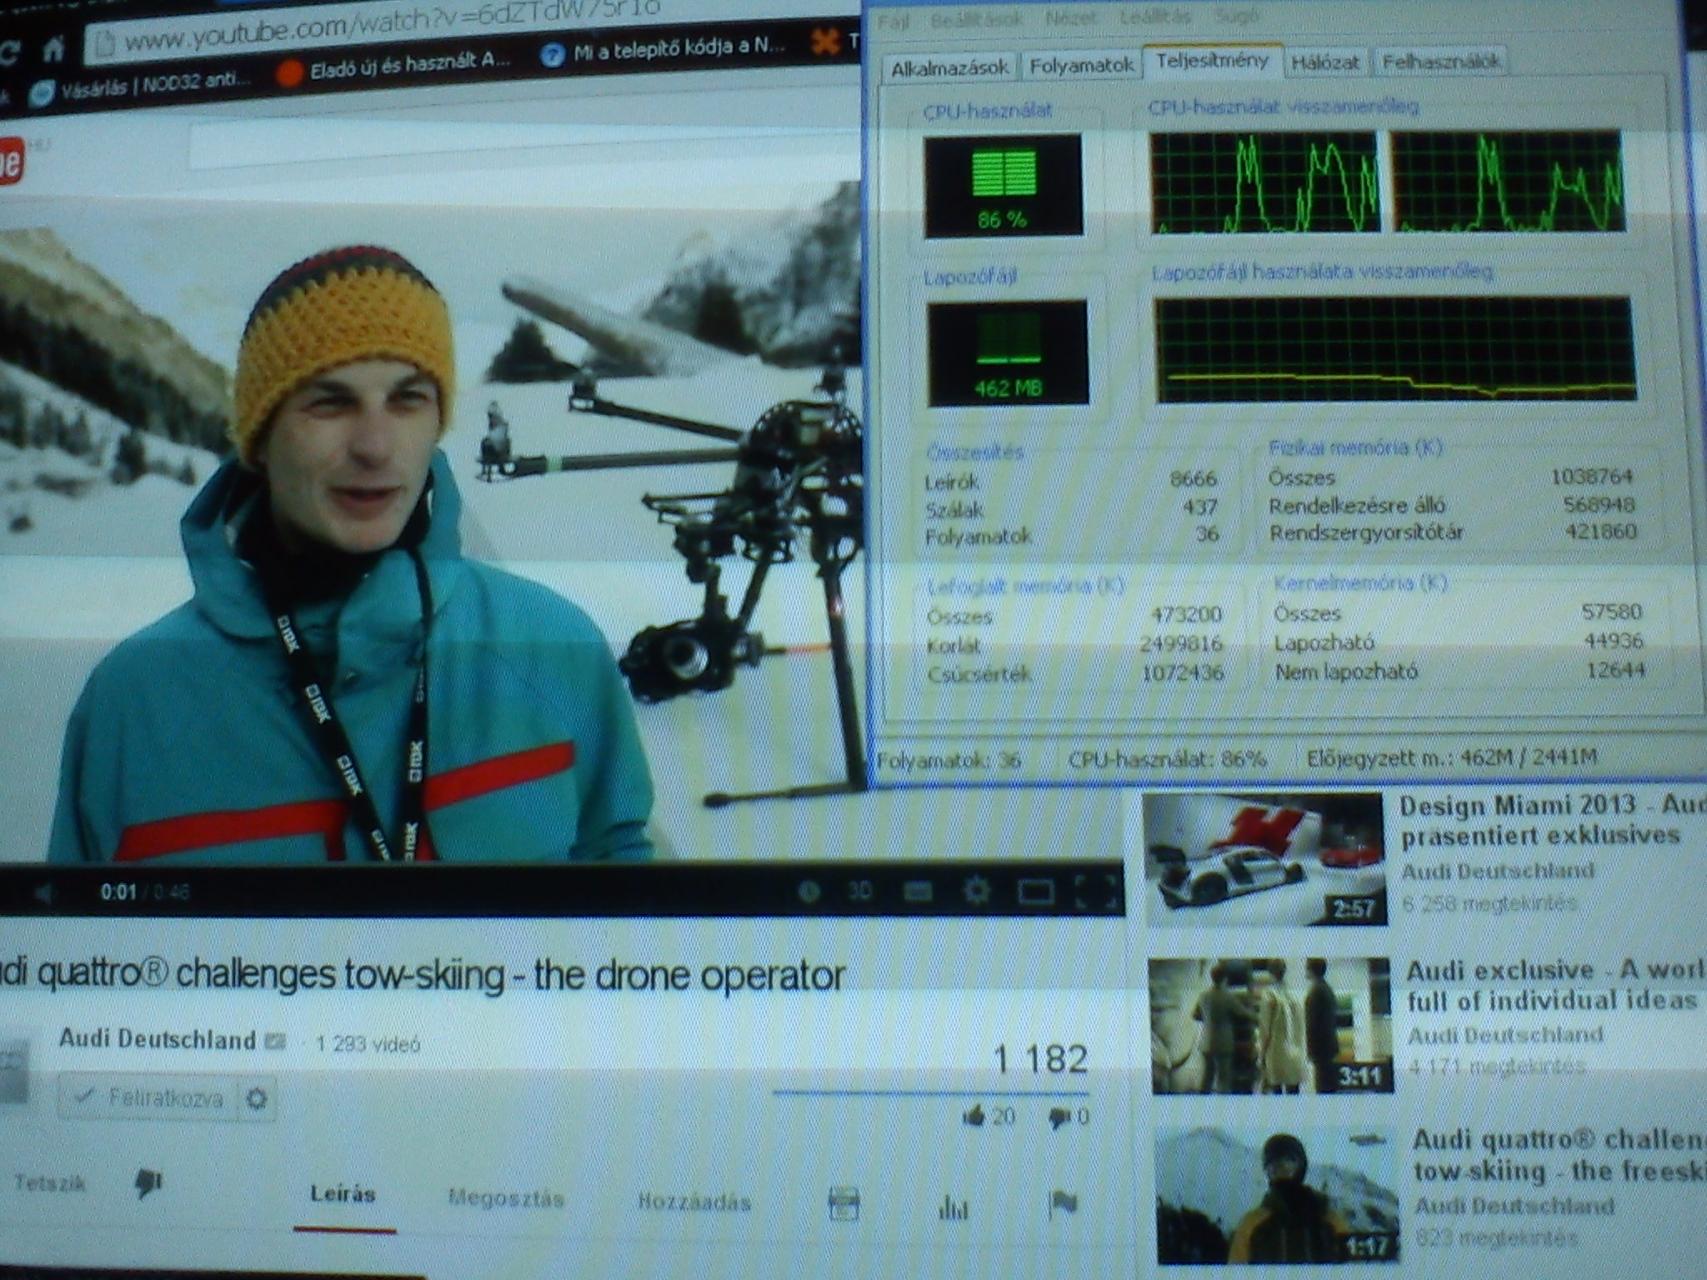This screenshot has width=1707, height=1280.
Task: Open Task Manager Fájl menu
Action: pyautogui.click(x=893, y=20)
